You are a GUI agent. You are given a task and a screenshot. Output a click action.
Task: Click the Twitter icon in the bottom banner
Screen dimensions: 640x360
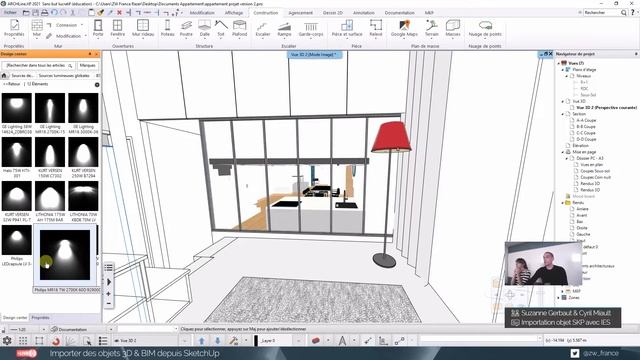click(x=575, y=353)
